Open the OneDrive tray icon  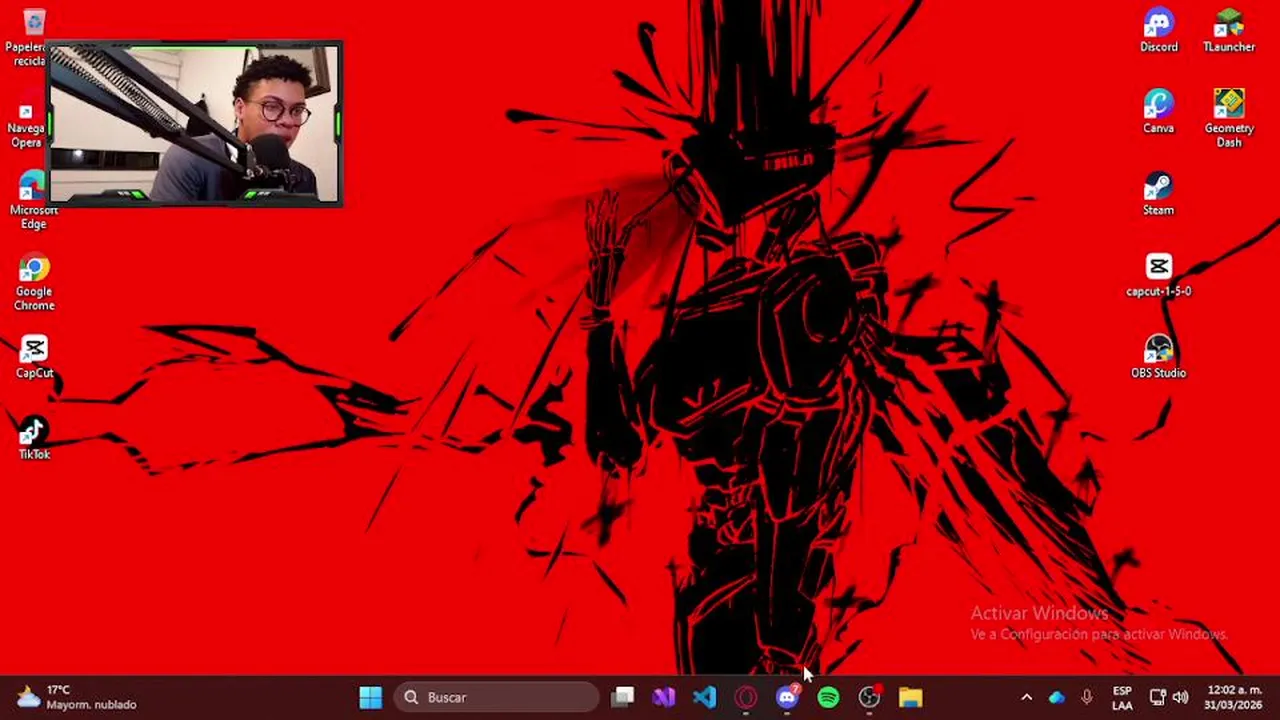point(1057,697)
